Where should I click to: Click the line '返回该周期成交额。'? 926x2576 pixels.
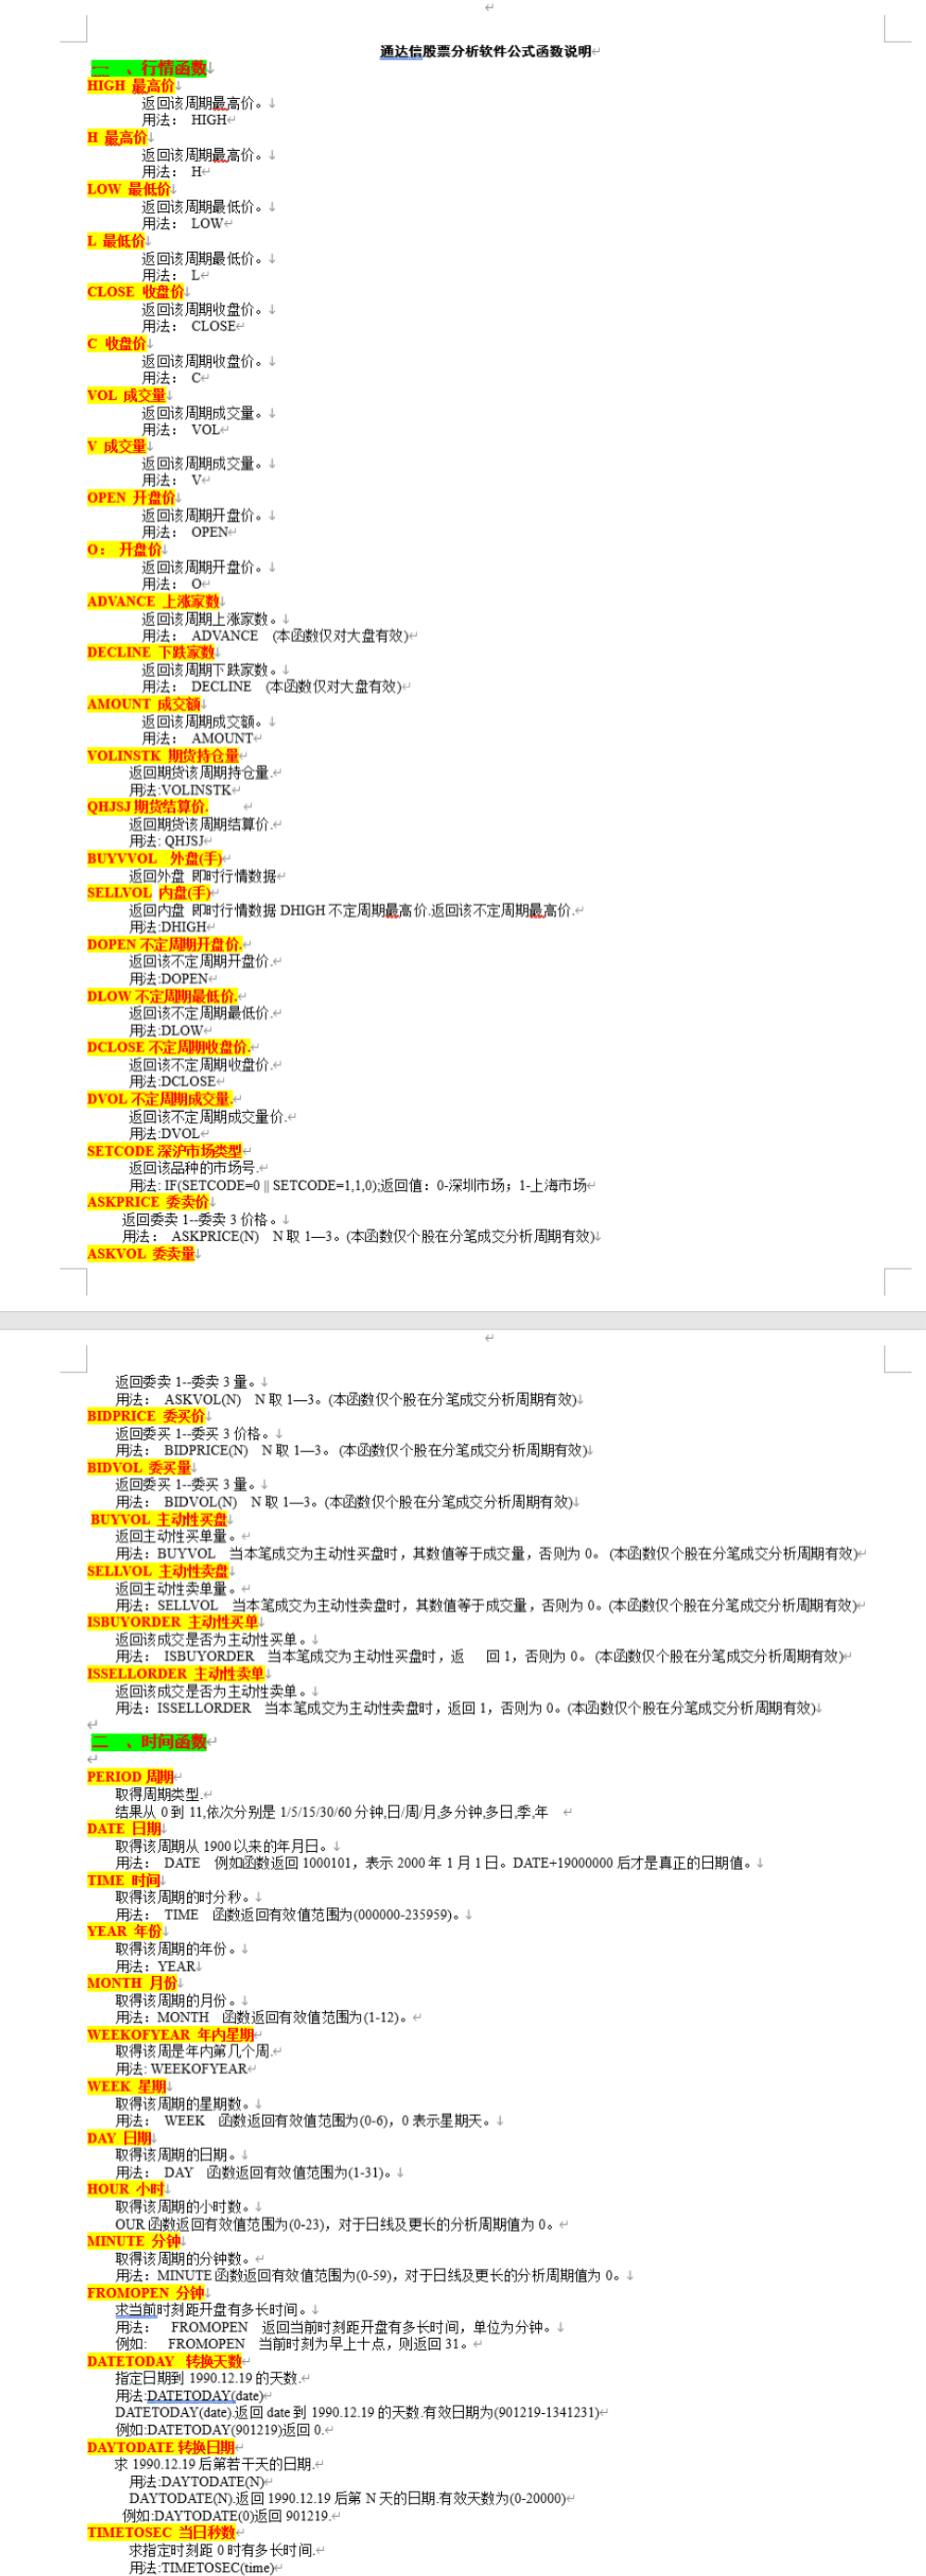(x=204, y=721)
